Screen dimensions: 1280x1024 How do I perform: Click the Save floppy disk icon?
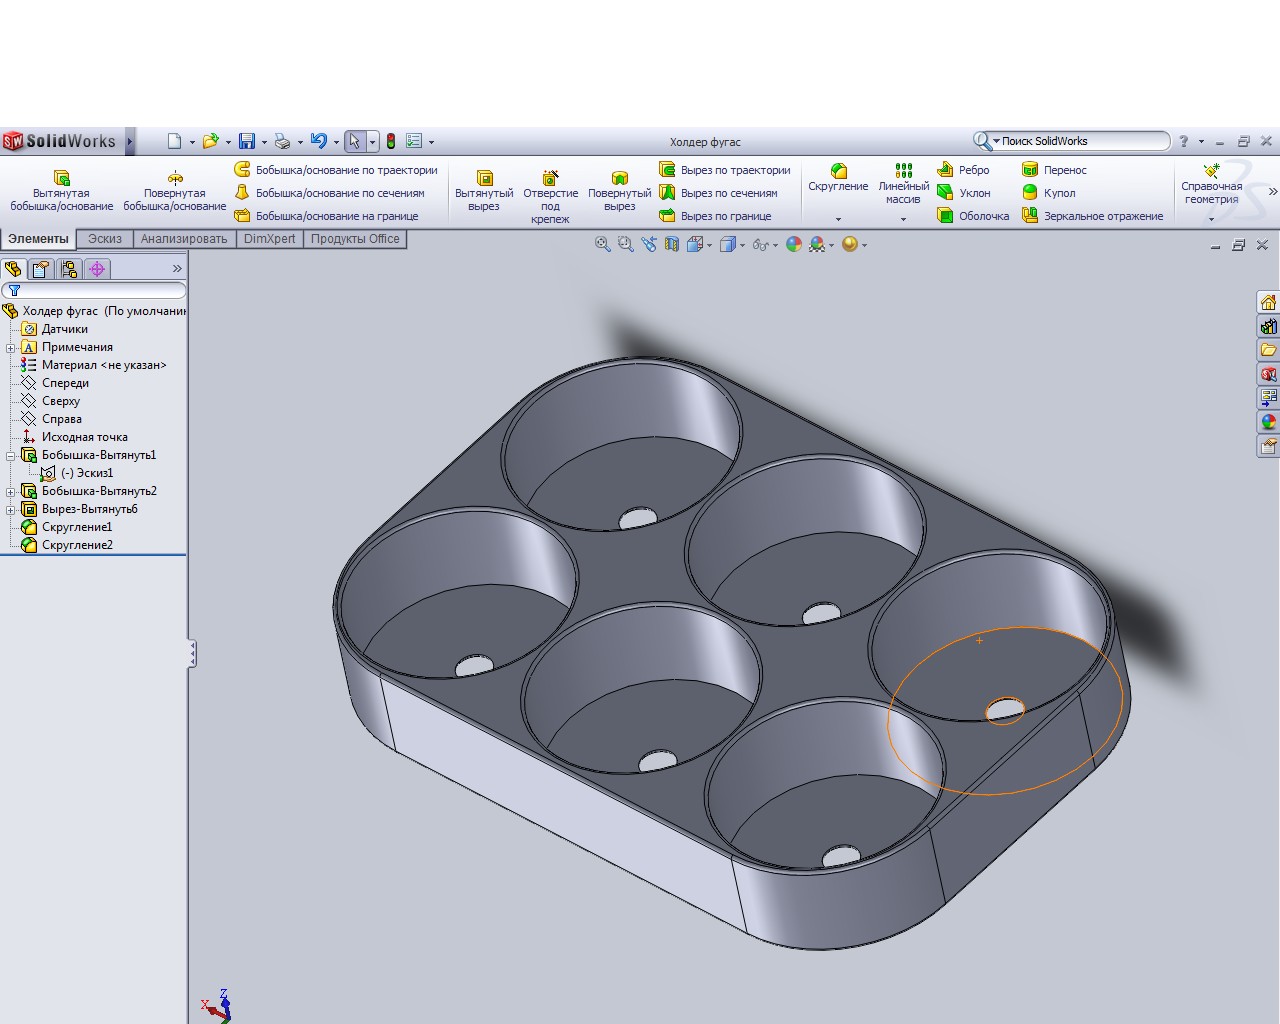click(247, 142)
